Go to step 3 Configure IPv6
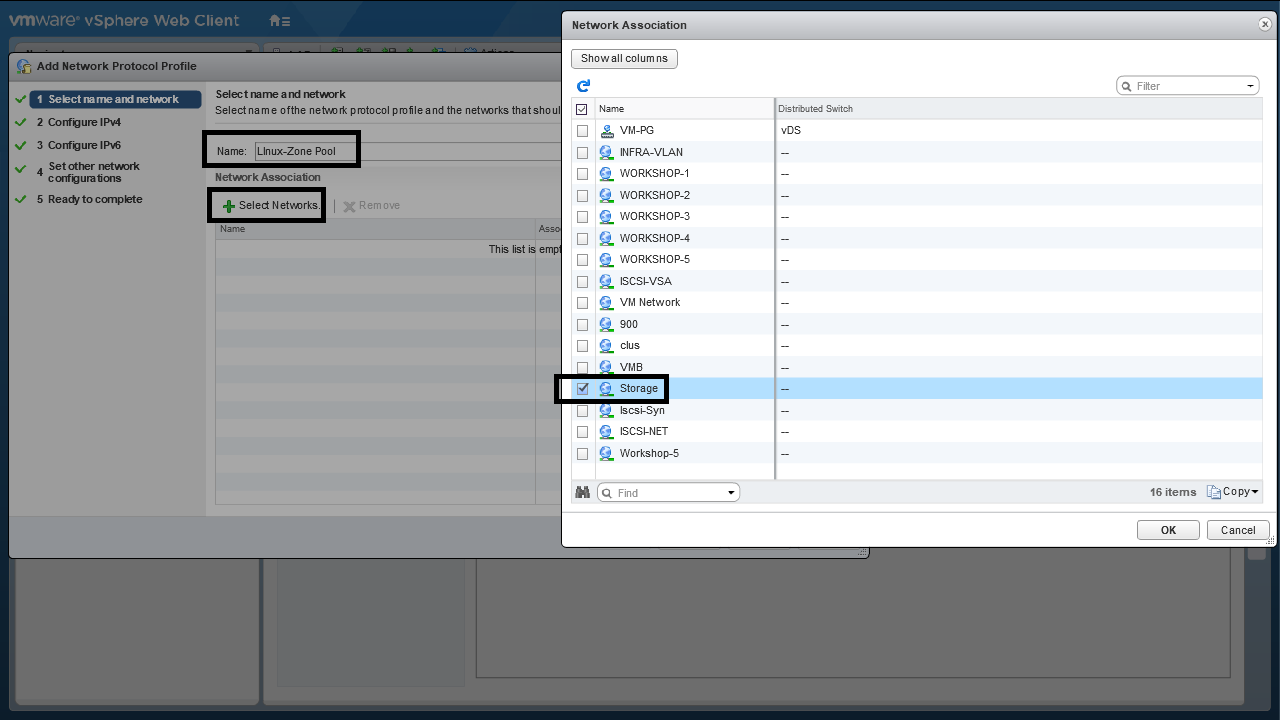Viewport: 1280px width, 720px height. coord(84,145)
